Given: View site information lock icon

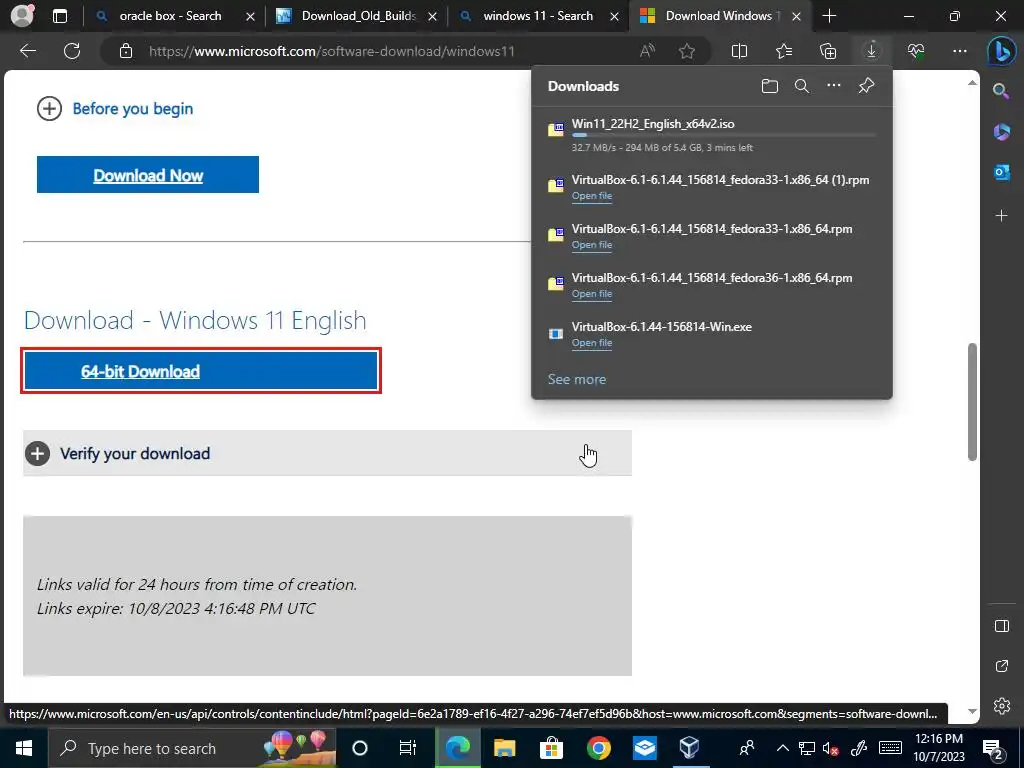Looking at the screenshot, I should 126,51.
